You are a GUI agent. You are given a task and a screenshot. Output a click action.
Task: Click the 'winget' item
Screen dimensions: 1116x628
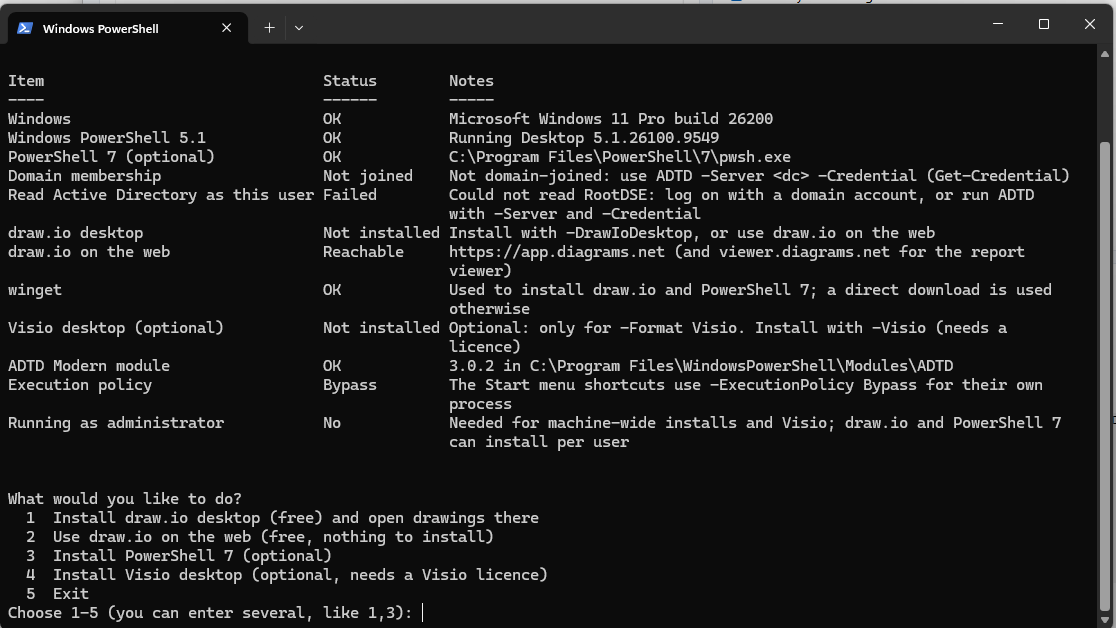coord(35,290)
